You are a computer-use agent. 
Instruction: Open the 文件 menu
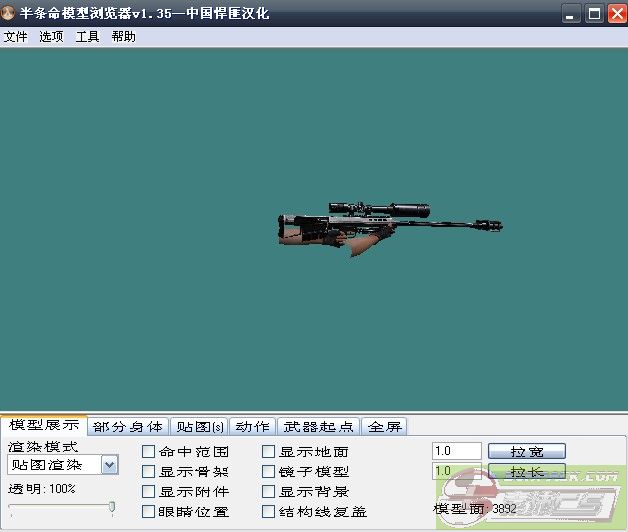click(15, 36)
